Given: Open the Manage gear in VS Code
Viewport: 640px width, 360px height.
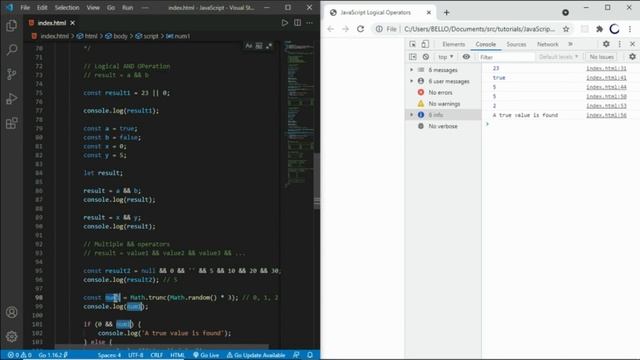Looking at the screenshot, I should 11,336.
